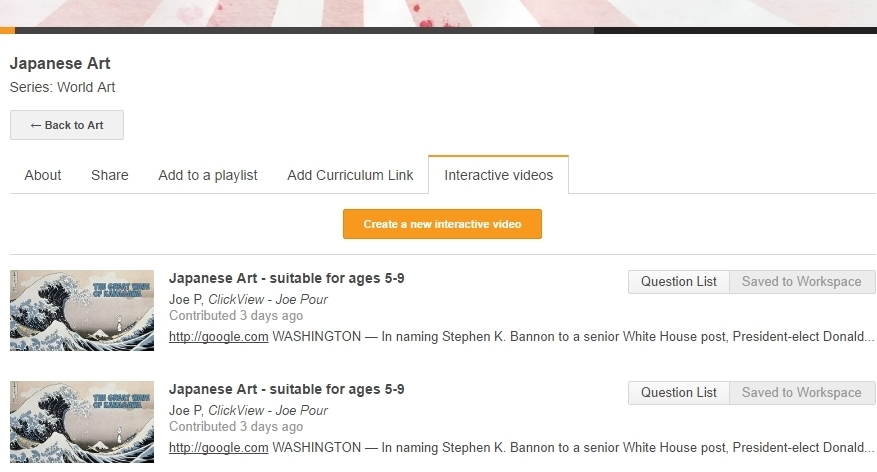Click the author name Joe P in the first entry
The height and width of the screenshot is (472, 877).
pyautogui.click(x=186, y=299)
